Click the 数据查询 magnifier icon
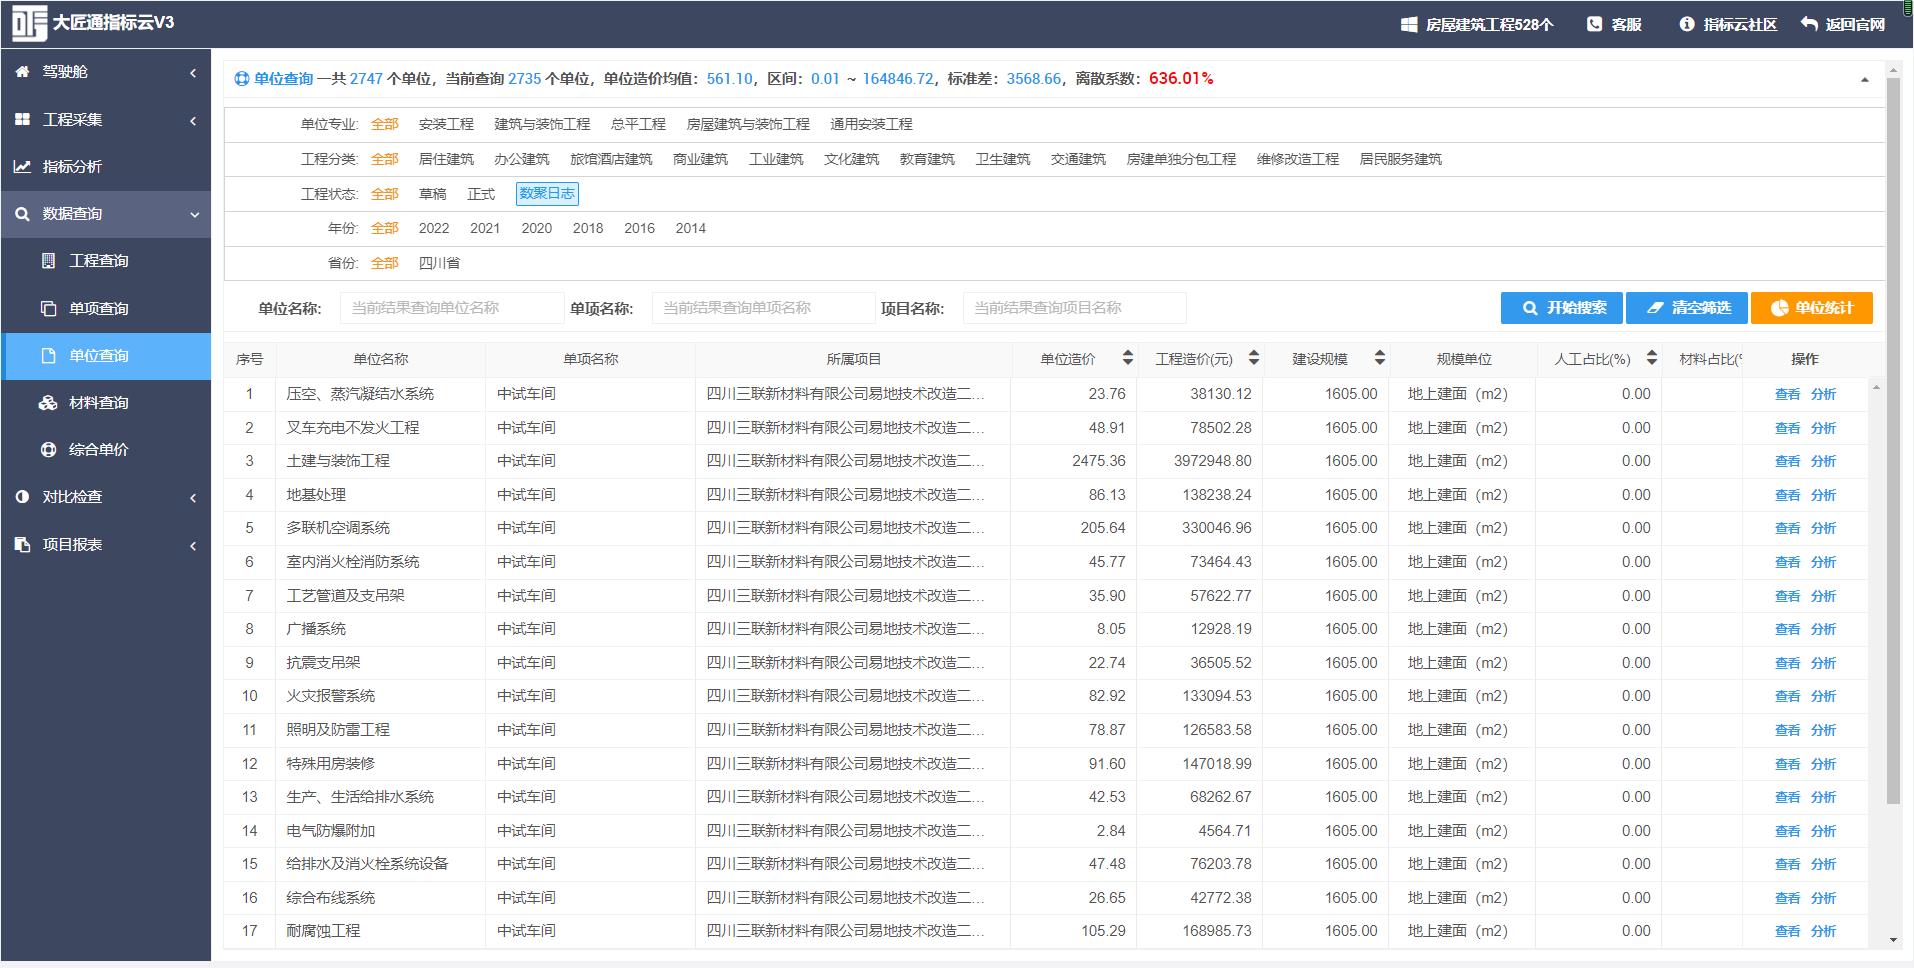Viewport: 1914px width, 968px height. (22, 214)
